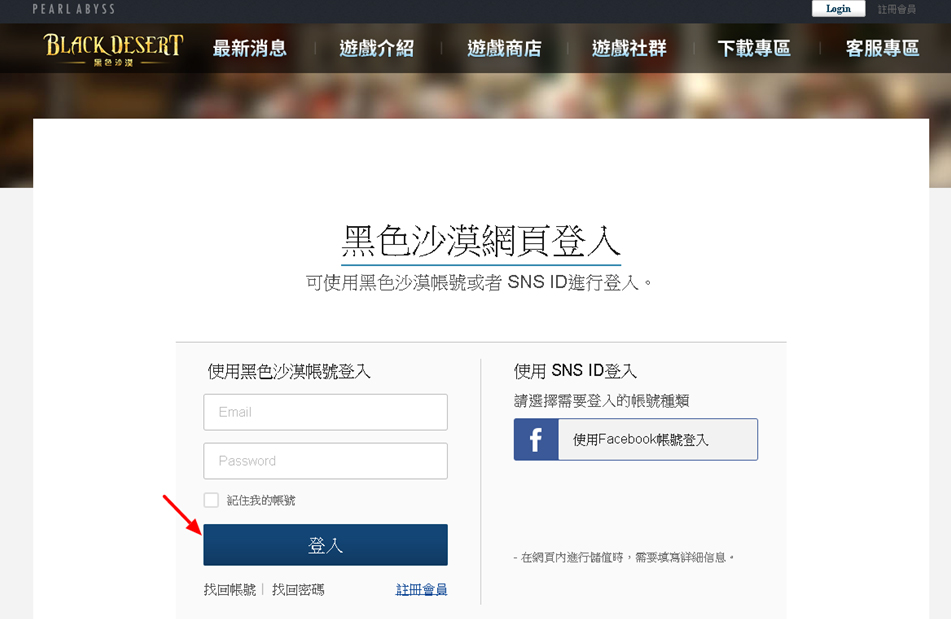Image resolution: width=951 pixels, height=619 pixels.
Task: Click the Pearl Abyss logo at top
Action: pos(74,9)
